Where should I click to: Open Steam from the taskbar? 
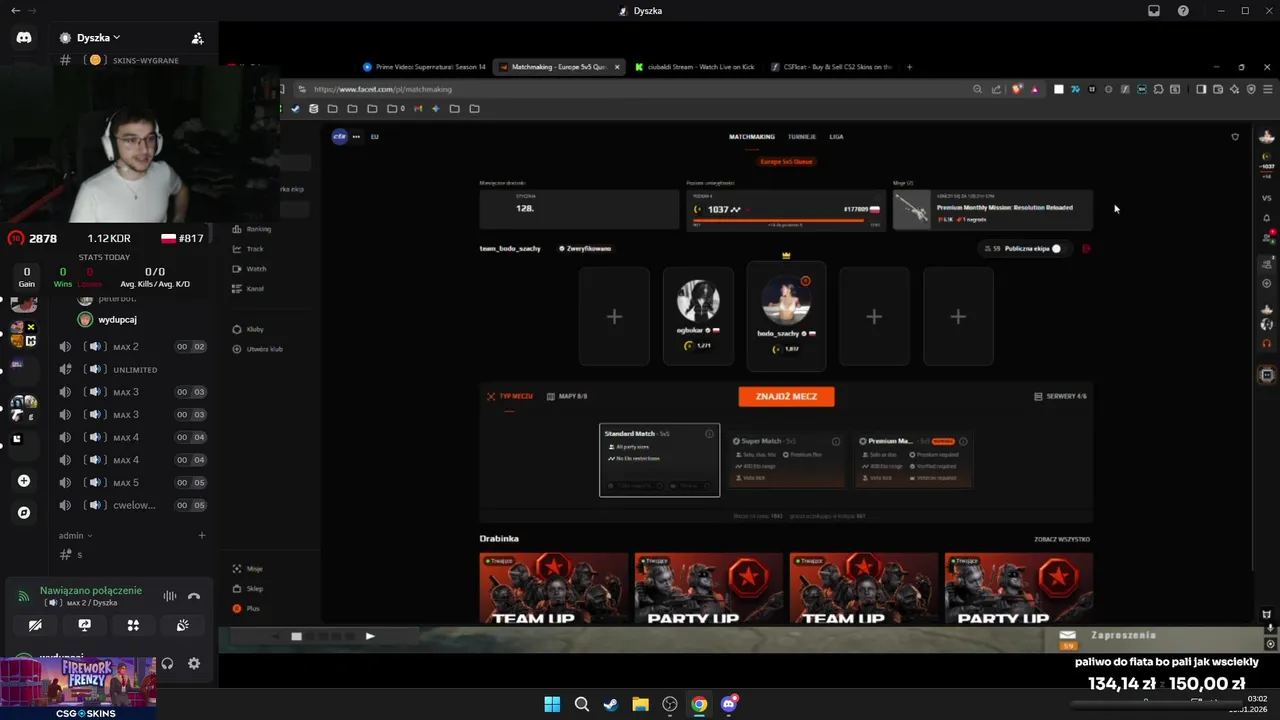611,704
